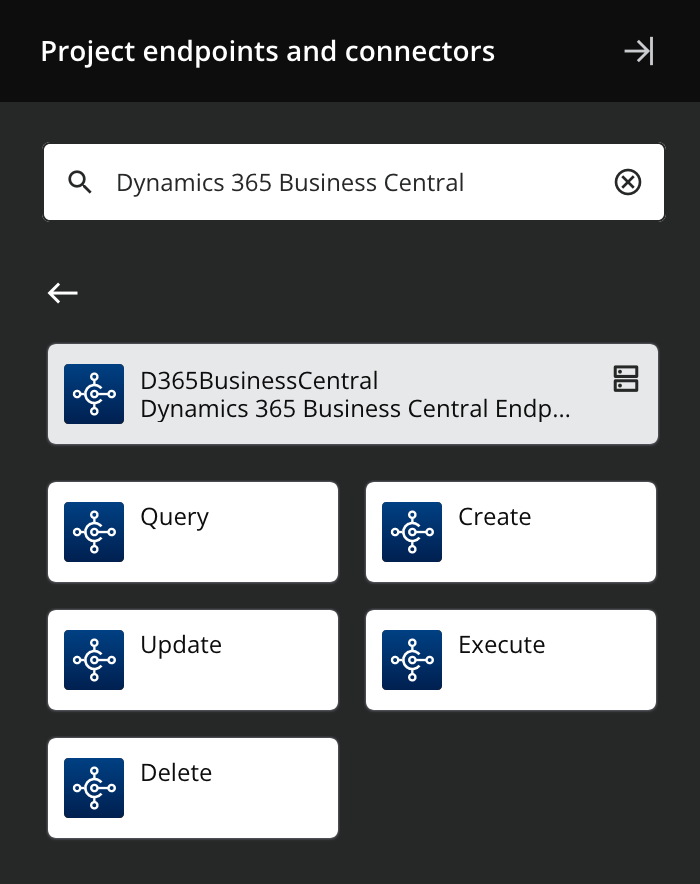Image resolution: width=700 pixels, height=884 pixels.
Task: Open the D365BusinessCentral endpoint card
Action: 352,394
